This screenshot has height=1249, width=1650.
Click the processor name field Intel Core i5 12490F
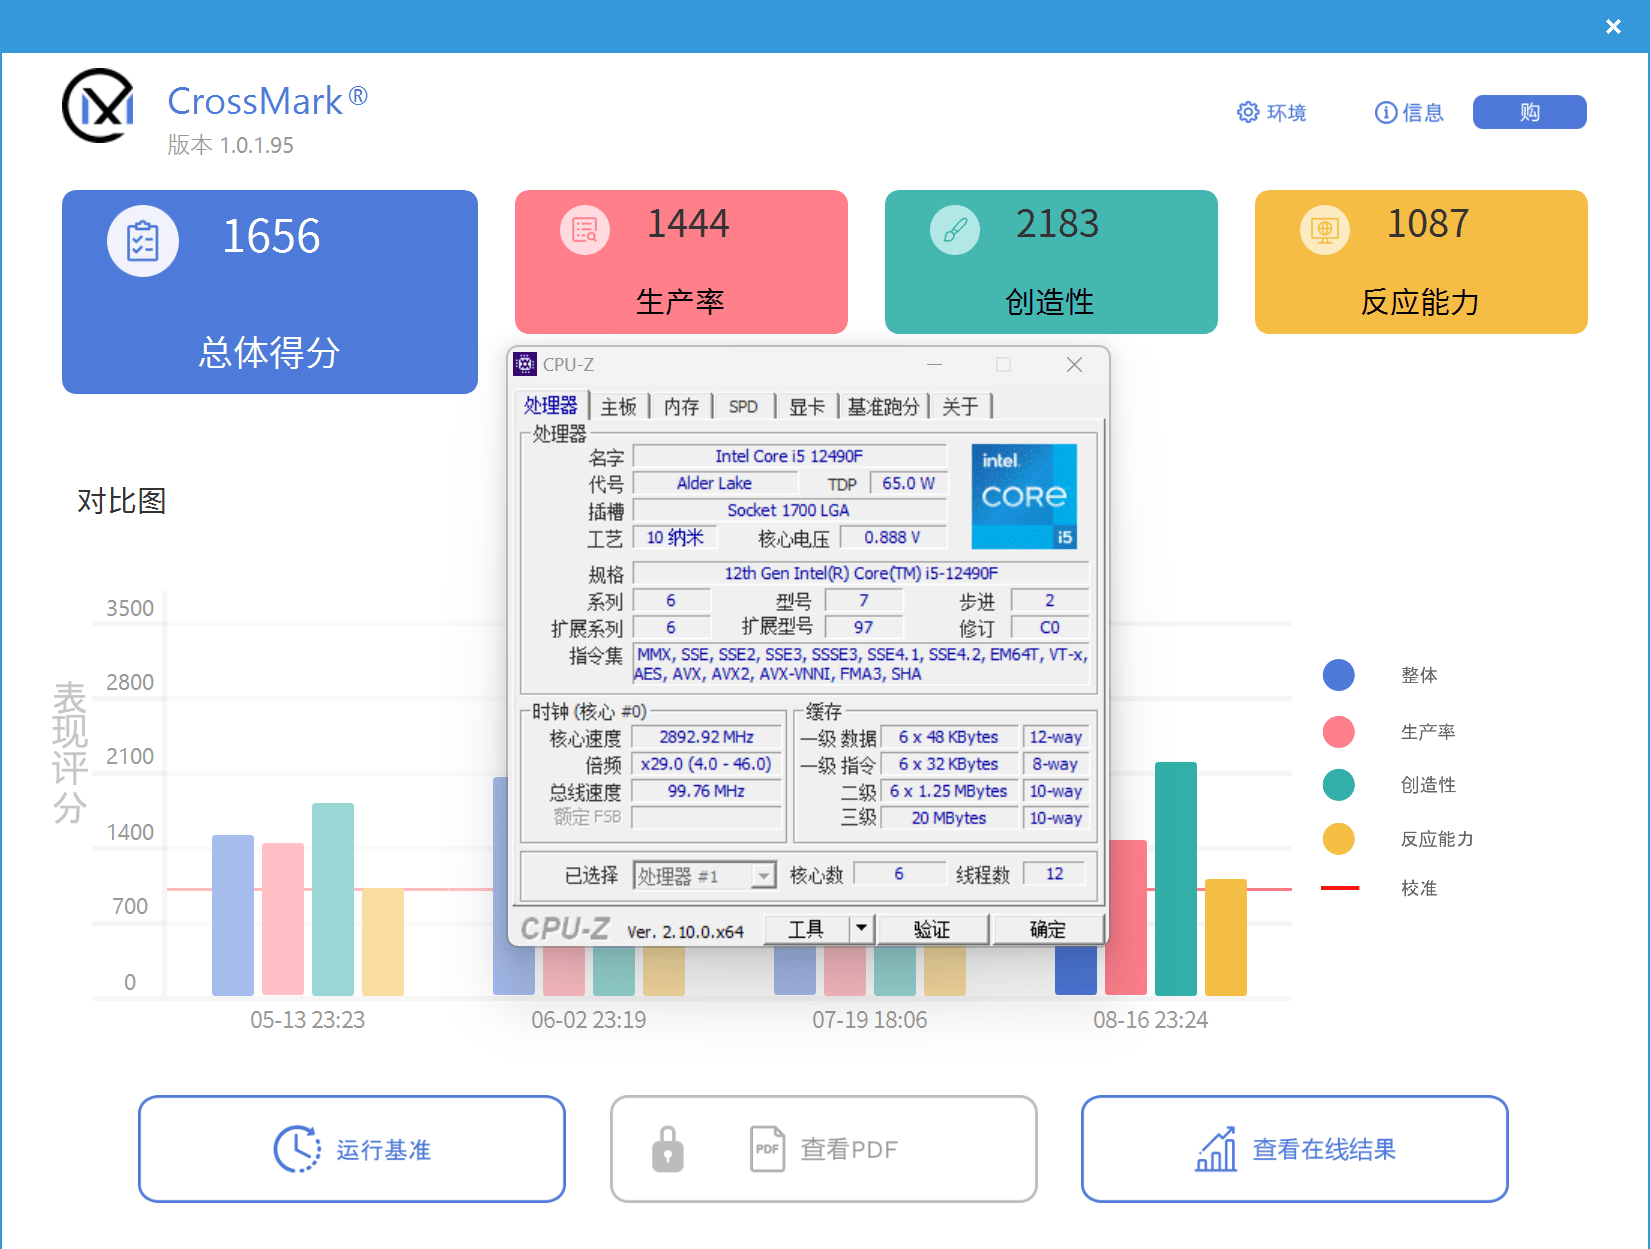[789, 456]
